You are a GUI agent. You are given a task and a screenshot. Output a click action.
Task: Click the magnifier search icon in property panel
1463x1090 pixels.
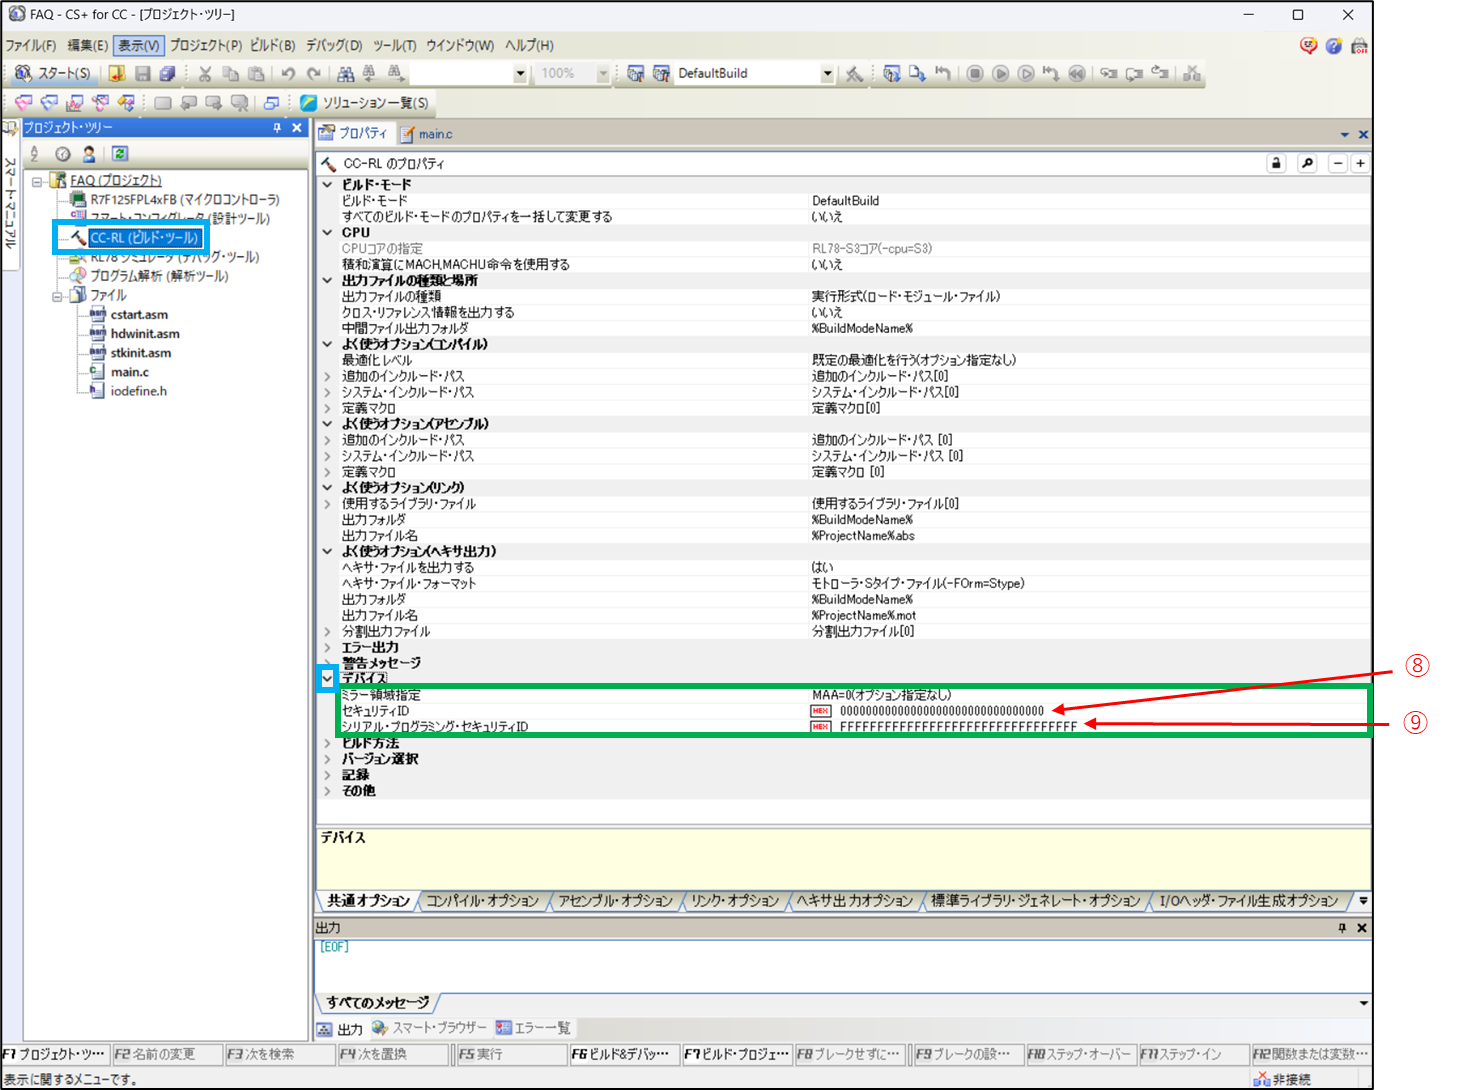tap(1307, 163)
